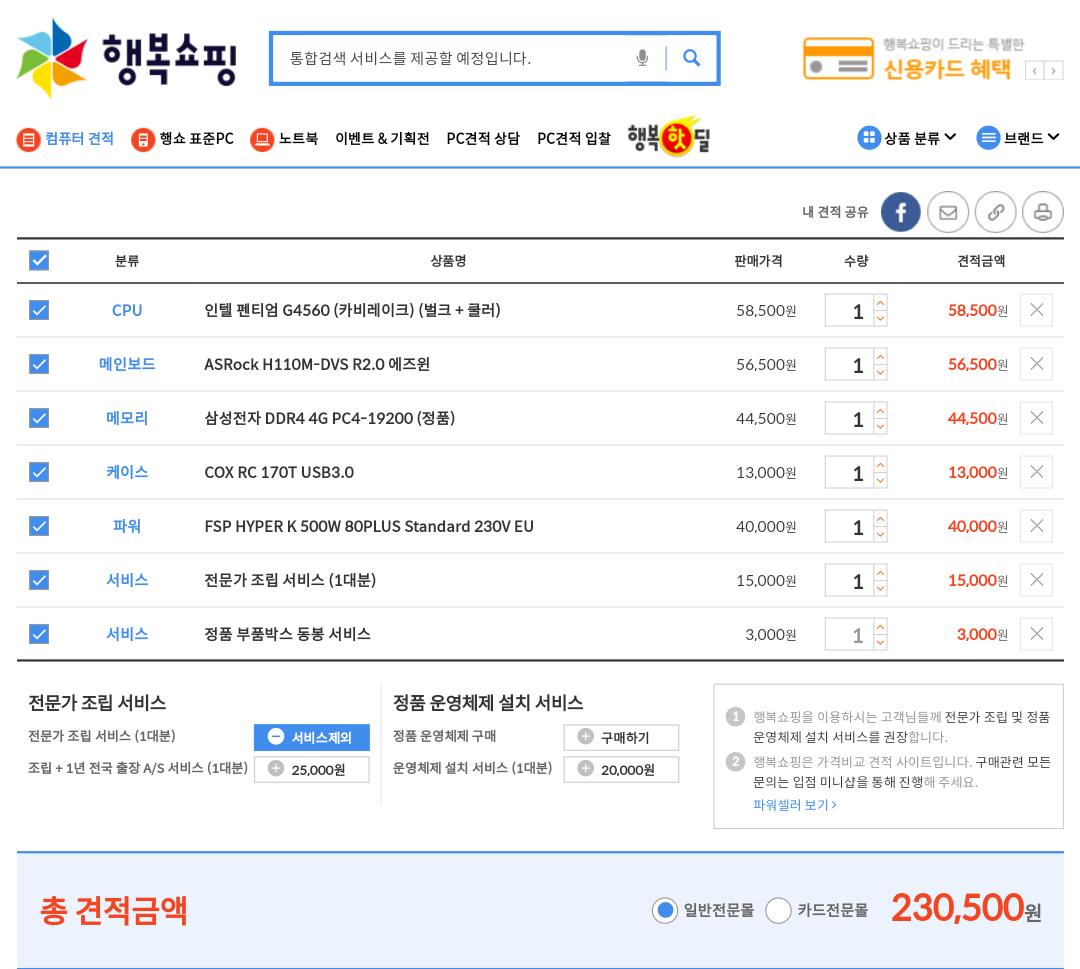Click 구매하기 for 정품 운영체제

(x=621, y=737)
